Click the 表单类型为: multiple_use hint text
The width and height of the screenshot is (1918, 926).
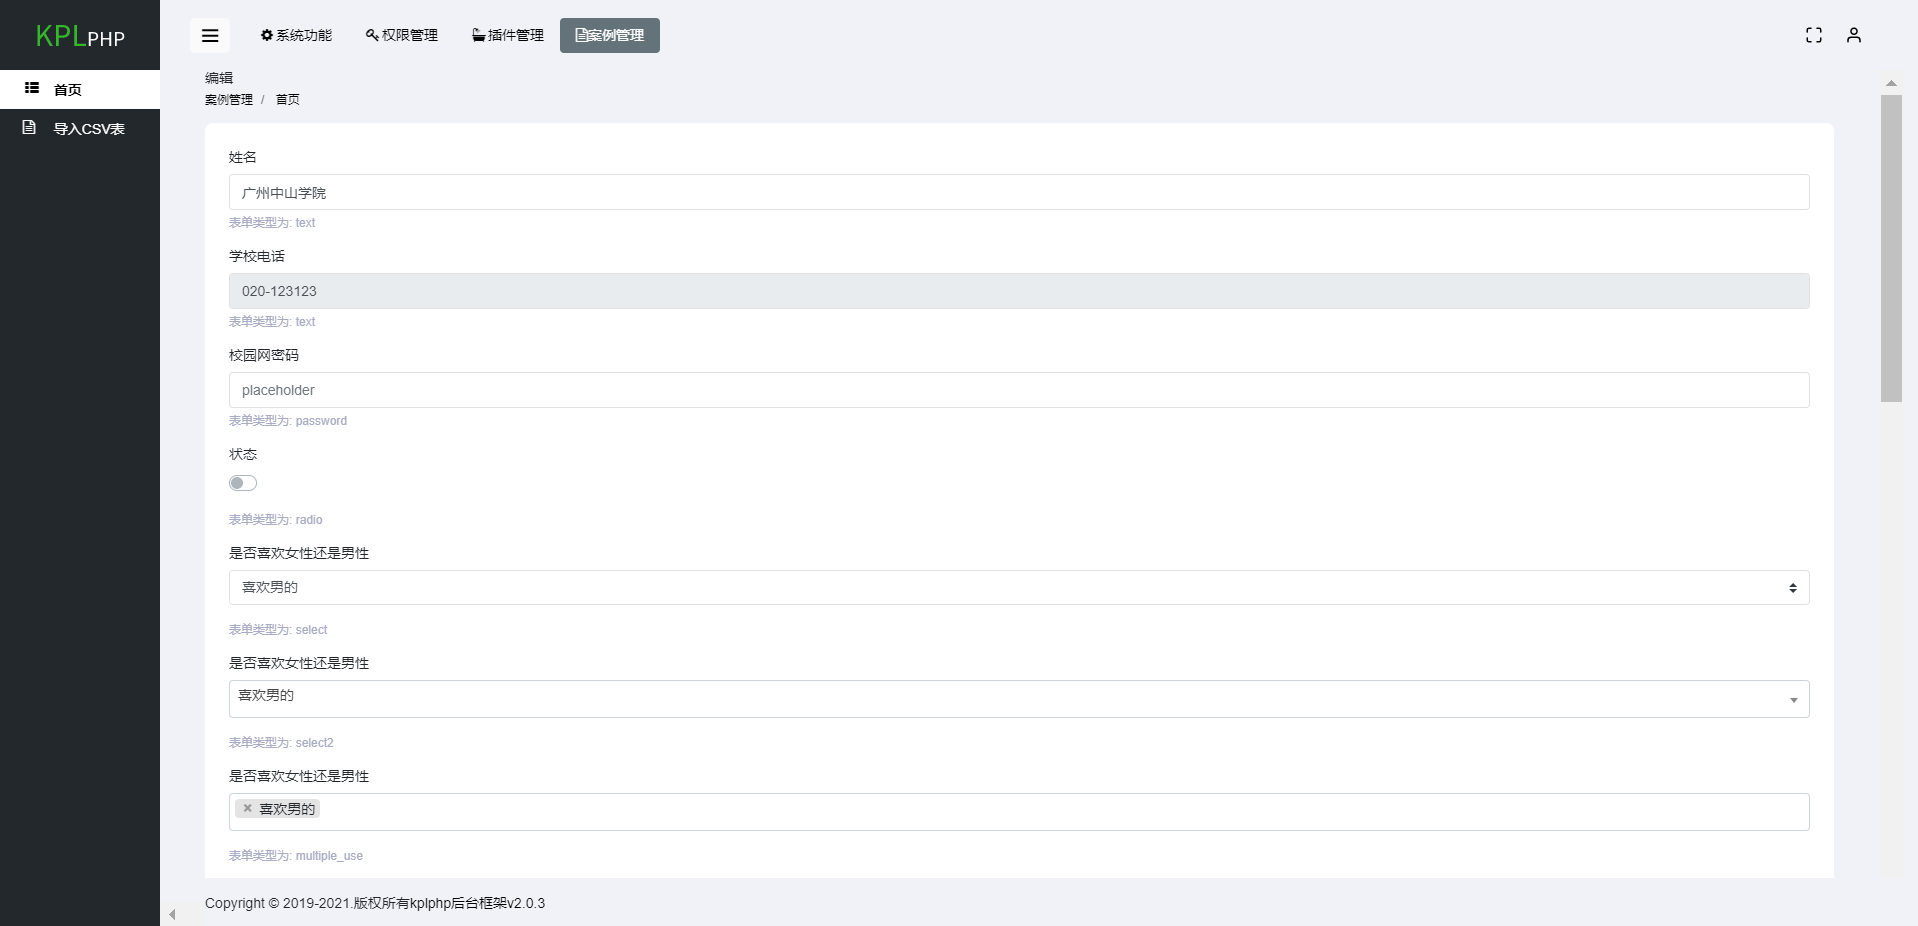(x=296, y=856)
